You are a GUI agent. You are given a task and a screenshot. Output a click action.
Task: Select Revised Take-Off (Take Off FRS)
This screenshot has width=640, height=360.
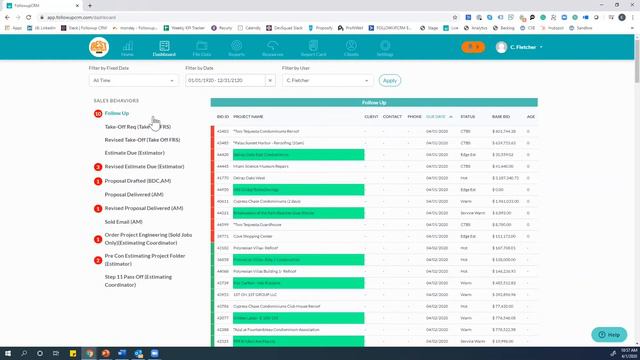pyautogui.click(x=142, y=140)
